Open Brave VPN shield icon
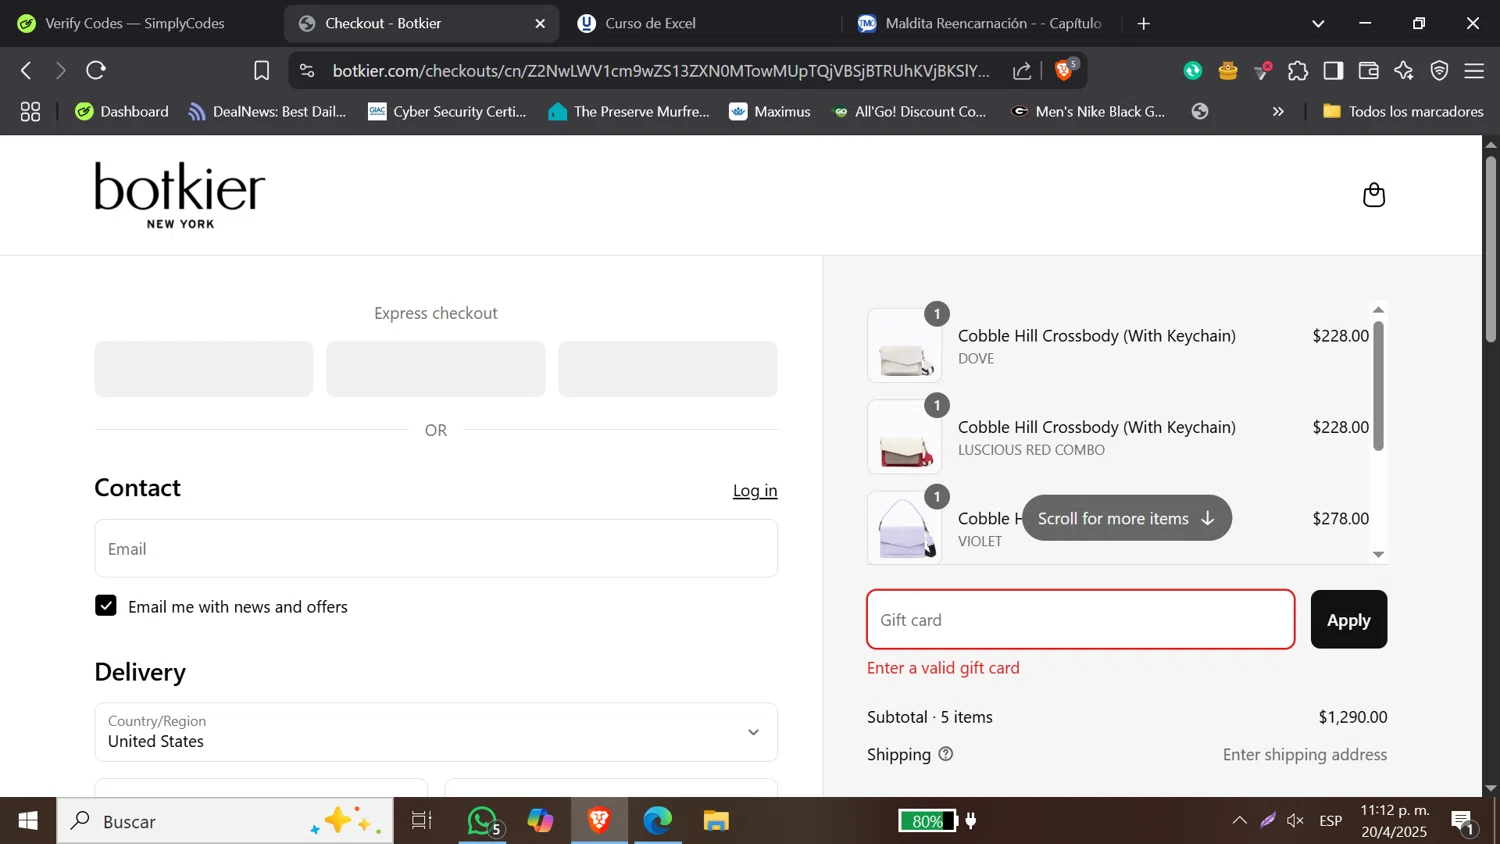The image size is (1500, 844). tap(1439, 71)
